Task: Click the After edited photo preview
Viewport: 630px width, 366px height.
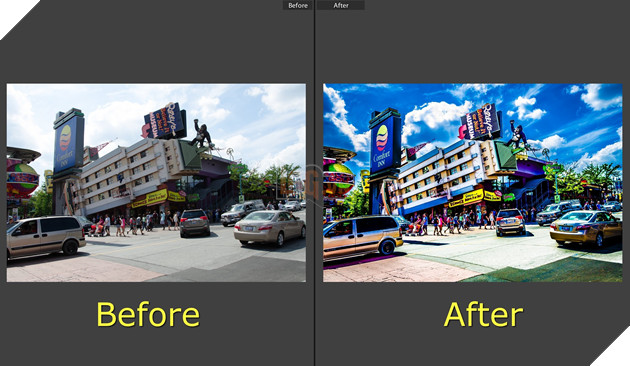Action: pos(472,183)
